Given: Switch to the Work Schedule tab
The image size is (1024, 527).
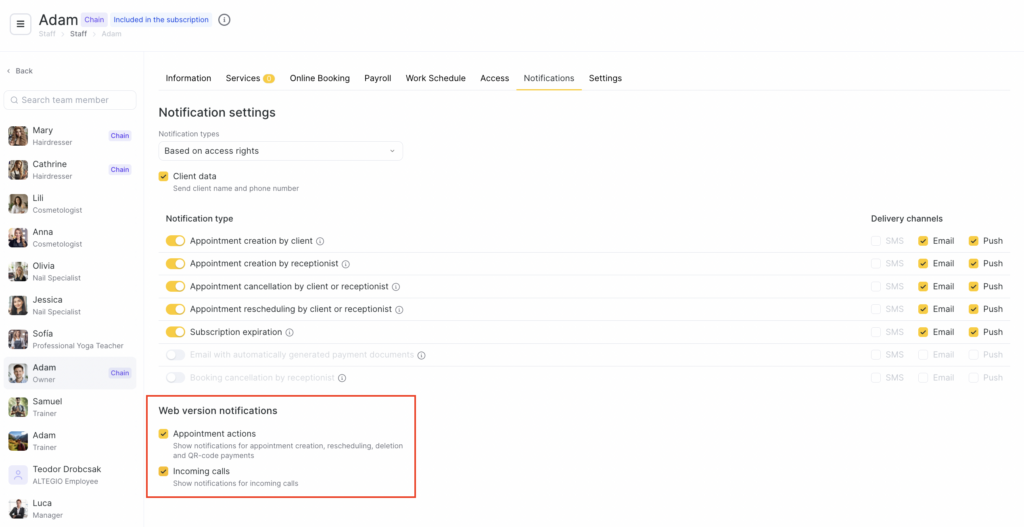Looking at the screenshot, I should [435, 78].
